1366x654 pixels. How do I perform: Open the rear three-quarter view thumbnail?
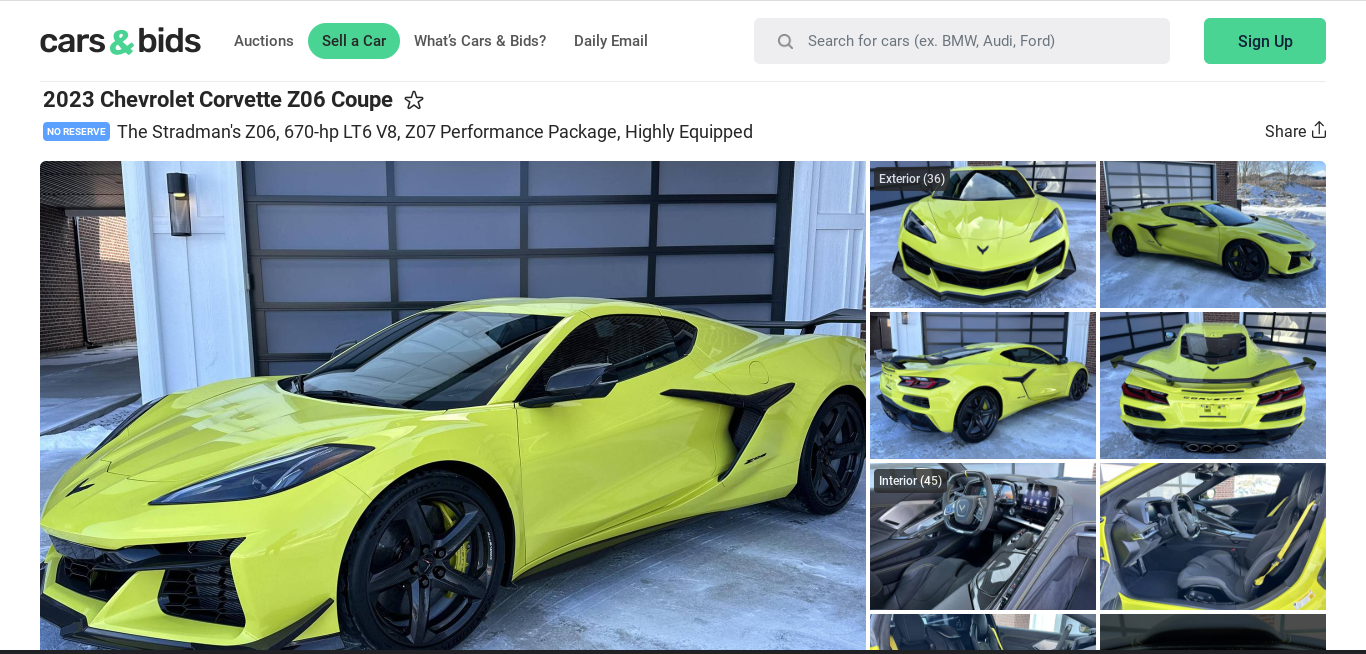[x=983, y=385]
